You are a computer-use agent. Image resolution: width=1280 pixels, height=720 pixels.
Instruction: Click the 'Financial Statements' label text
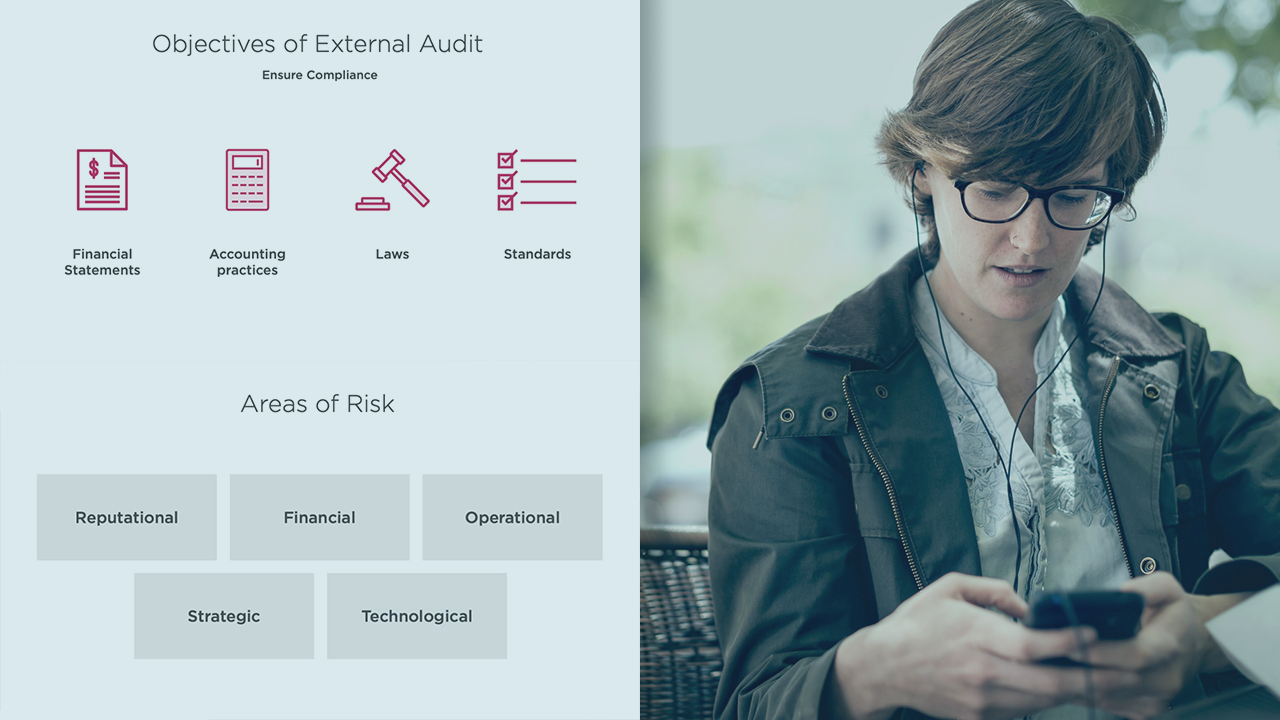102,262
